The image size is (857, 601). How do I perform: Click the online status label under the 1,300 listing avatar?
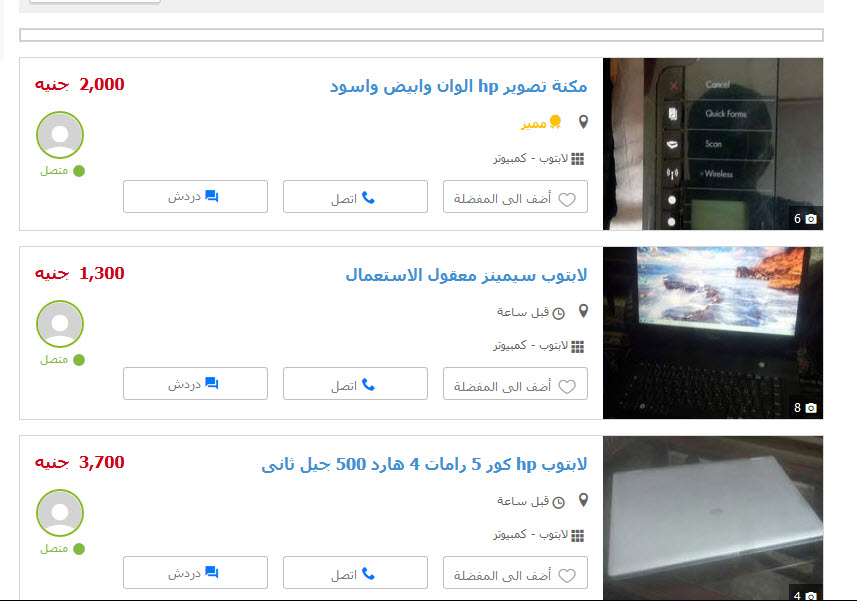pos(62,360)
